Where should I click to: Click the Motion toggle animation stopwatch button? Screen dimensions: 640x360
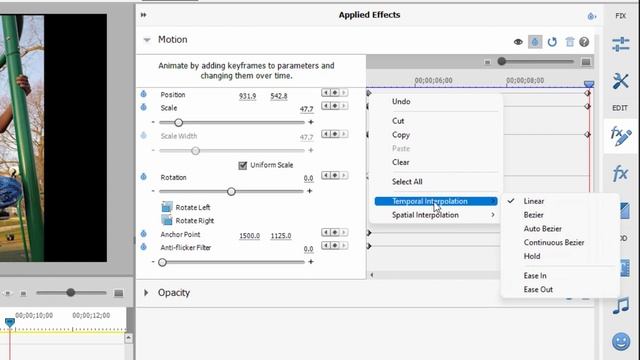[x=535, y=42]
